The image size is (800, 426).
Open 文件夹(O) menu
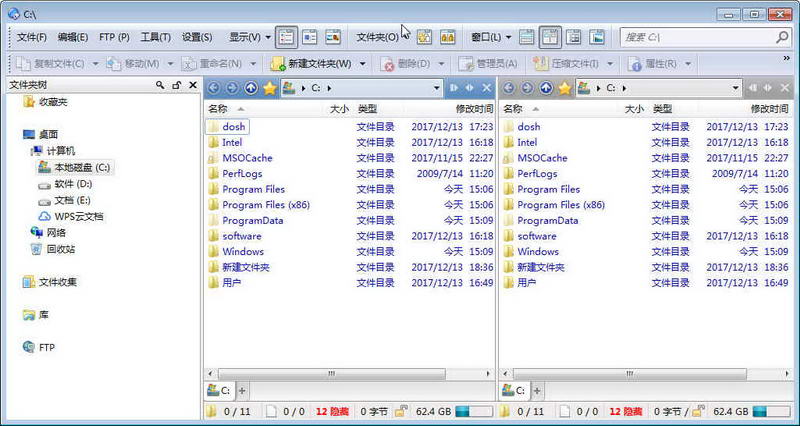pos(378,37)
